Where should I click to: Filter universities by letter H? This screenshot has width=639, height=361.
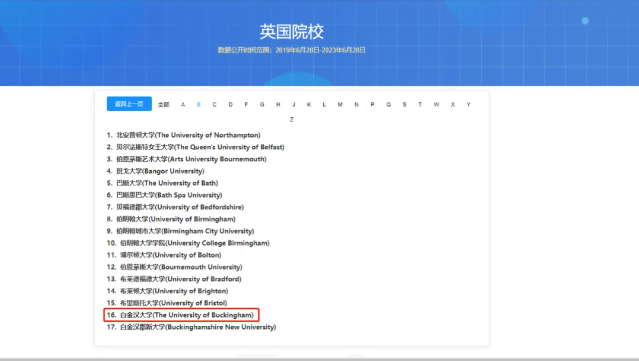coord(278,105)
